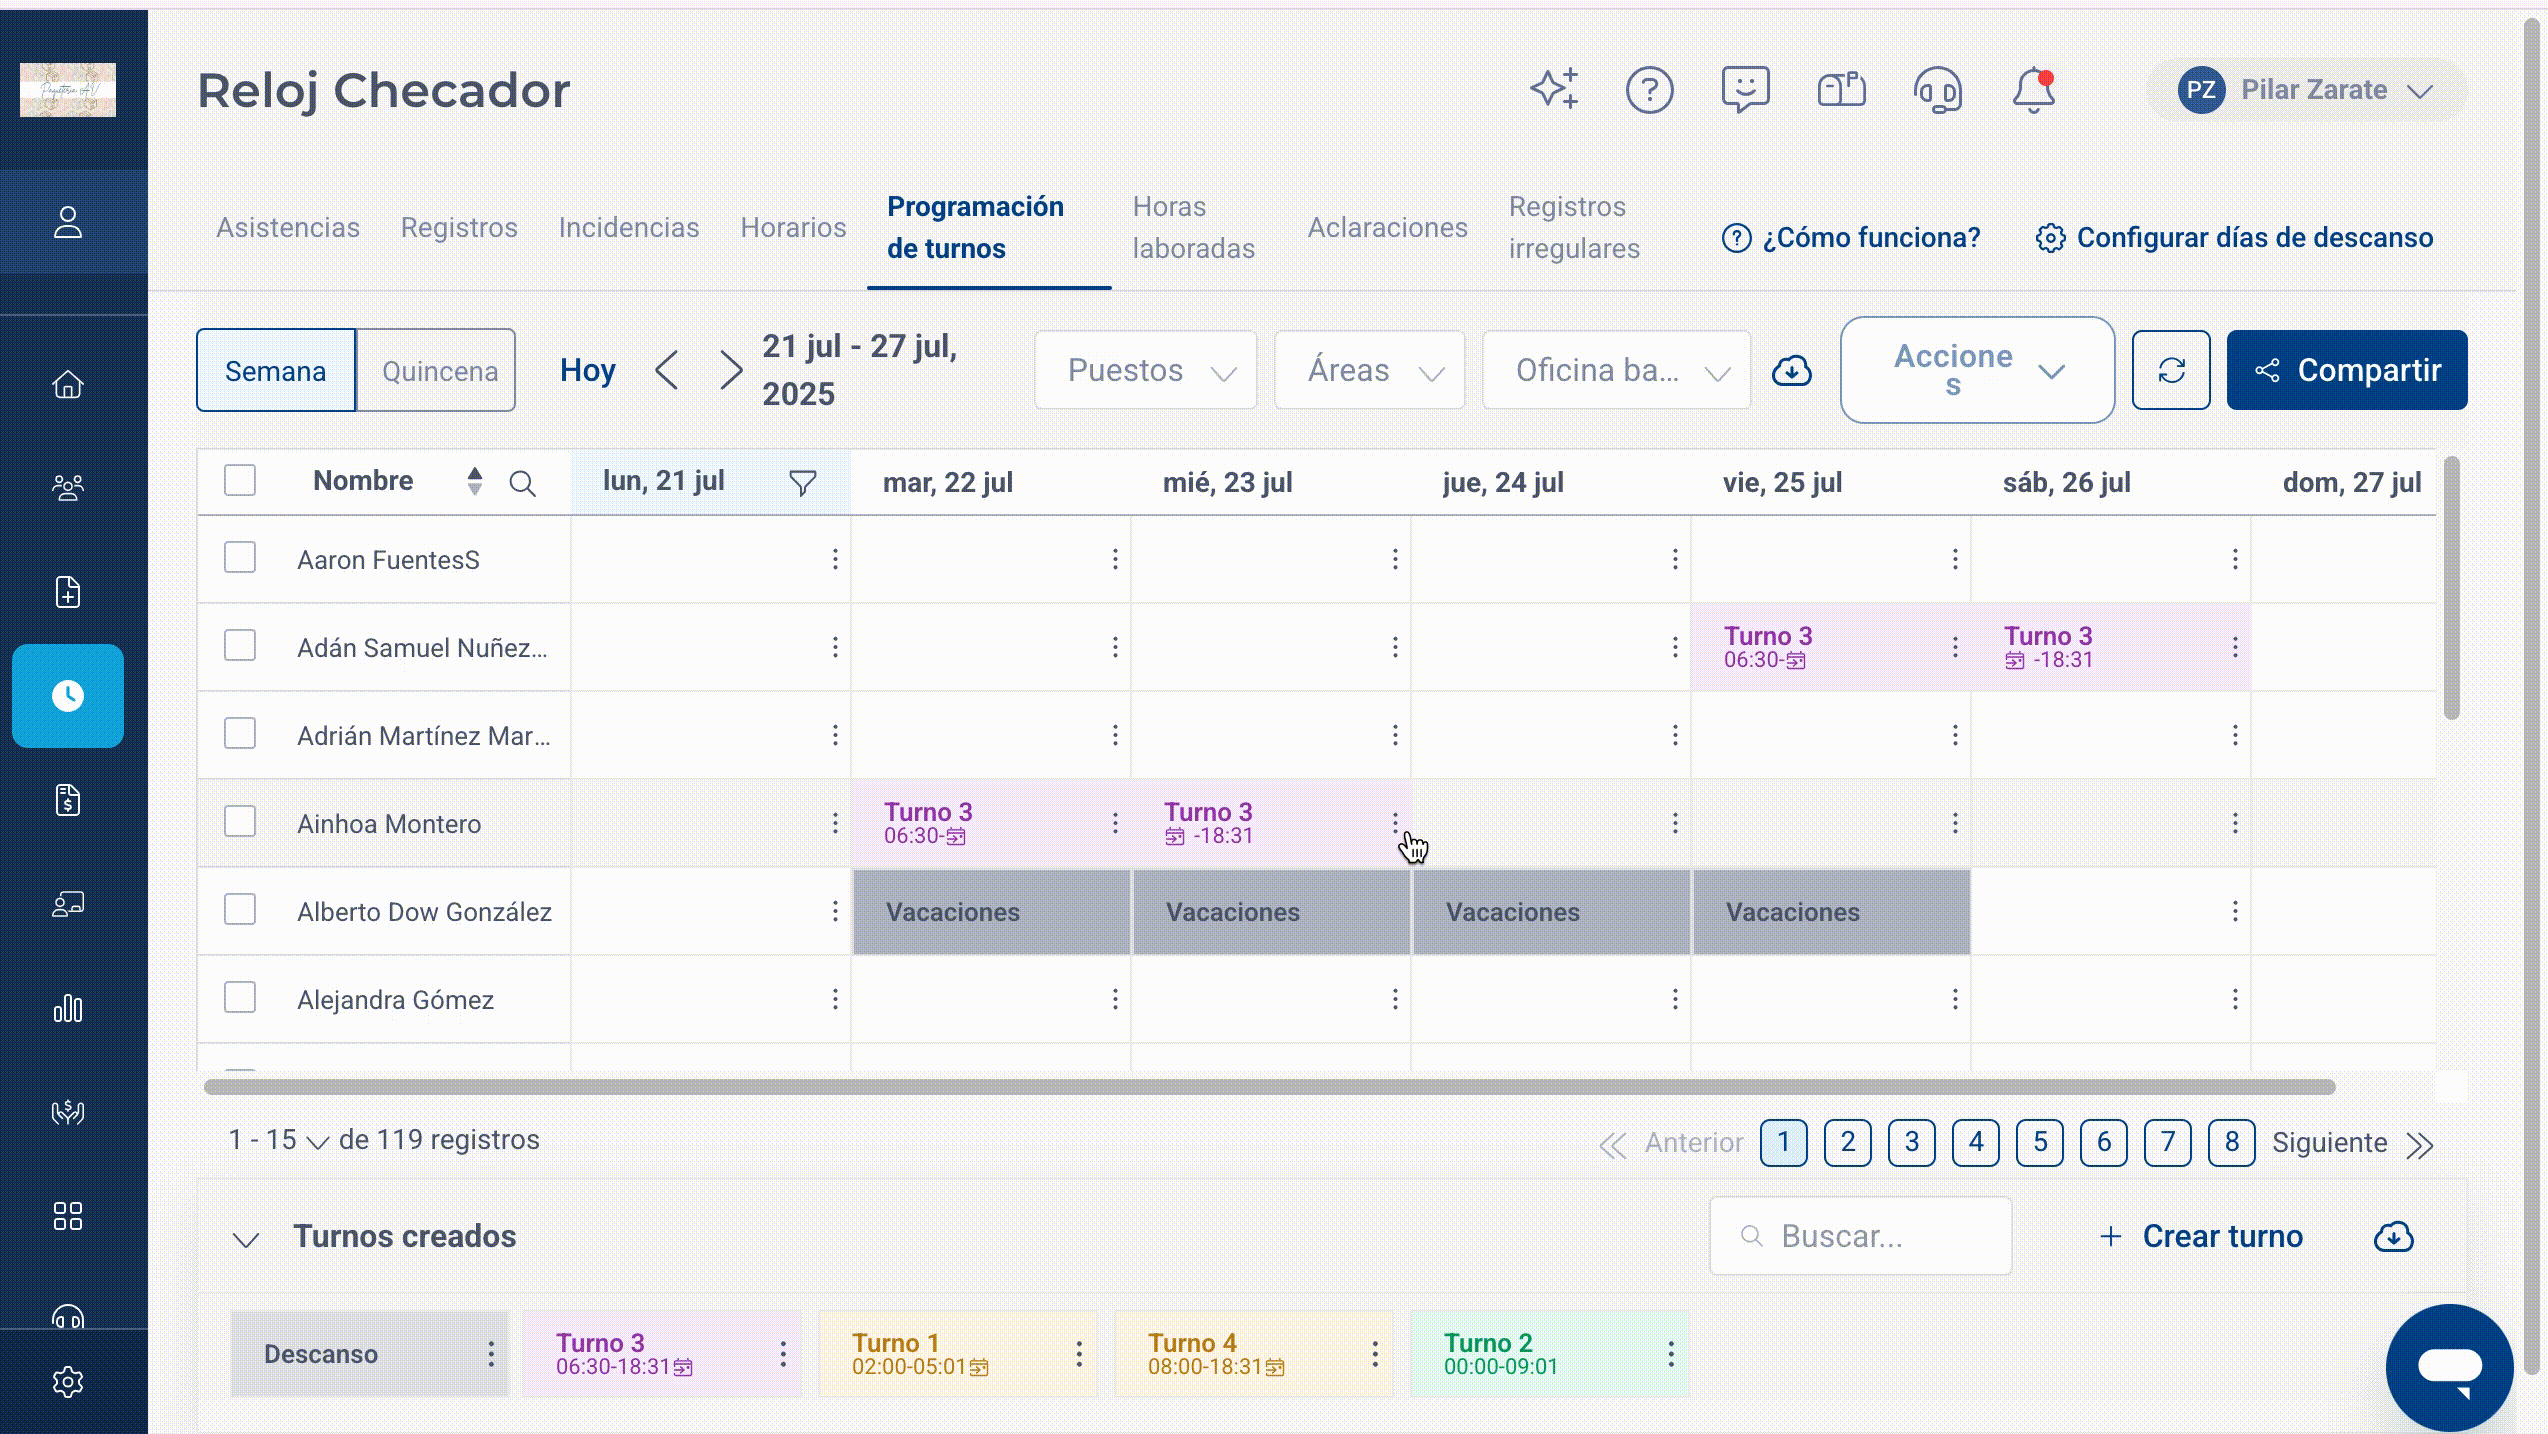The width and height of the screenshot is (2548, 1434).
Task: Open the notifications bell icon
Action: coord(2033,90)
